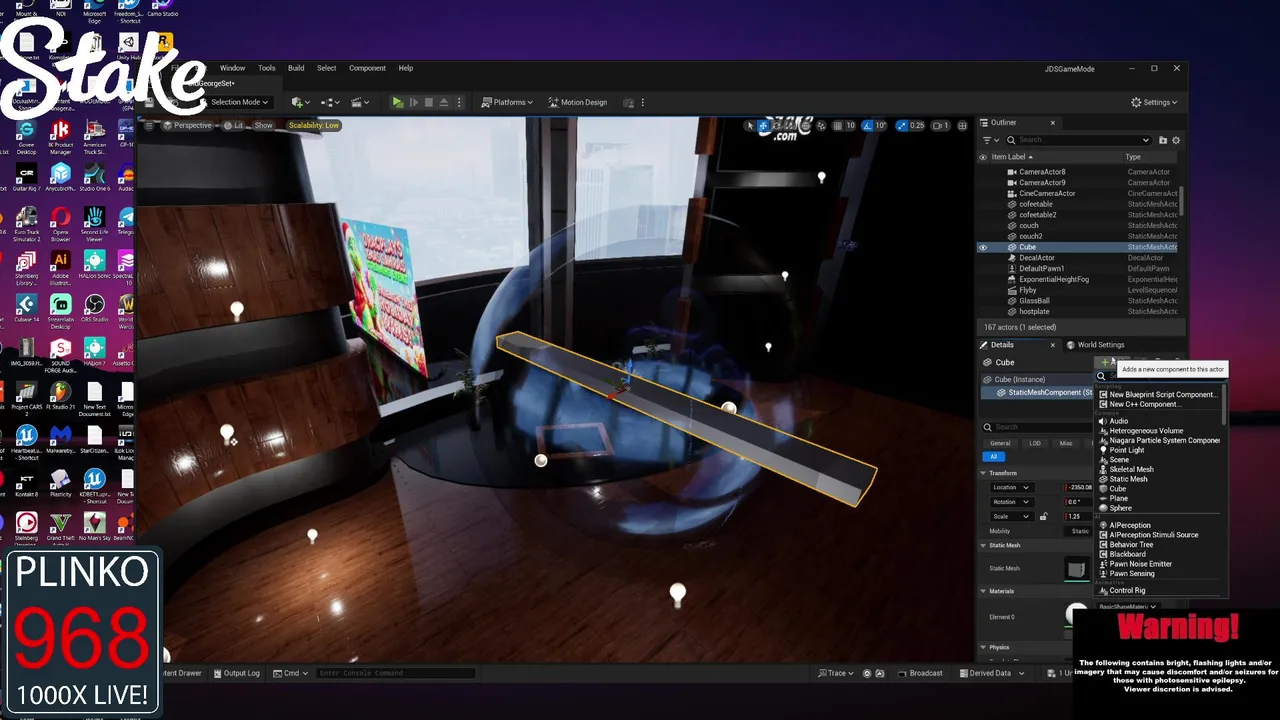Create a new folder in Outliner
This screenshot has width=1280, height=720.
(x=1163, y=140)
